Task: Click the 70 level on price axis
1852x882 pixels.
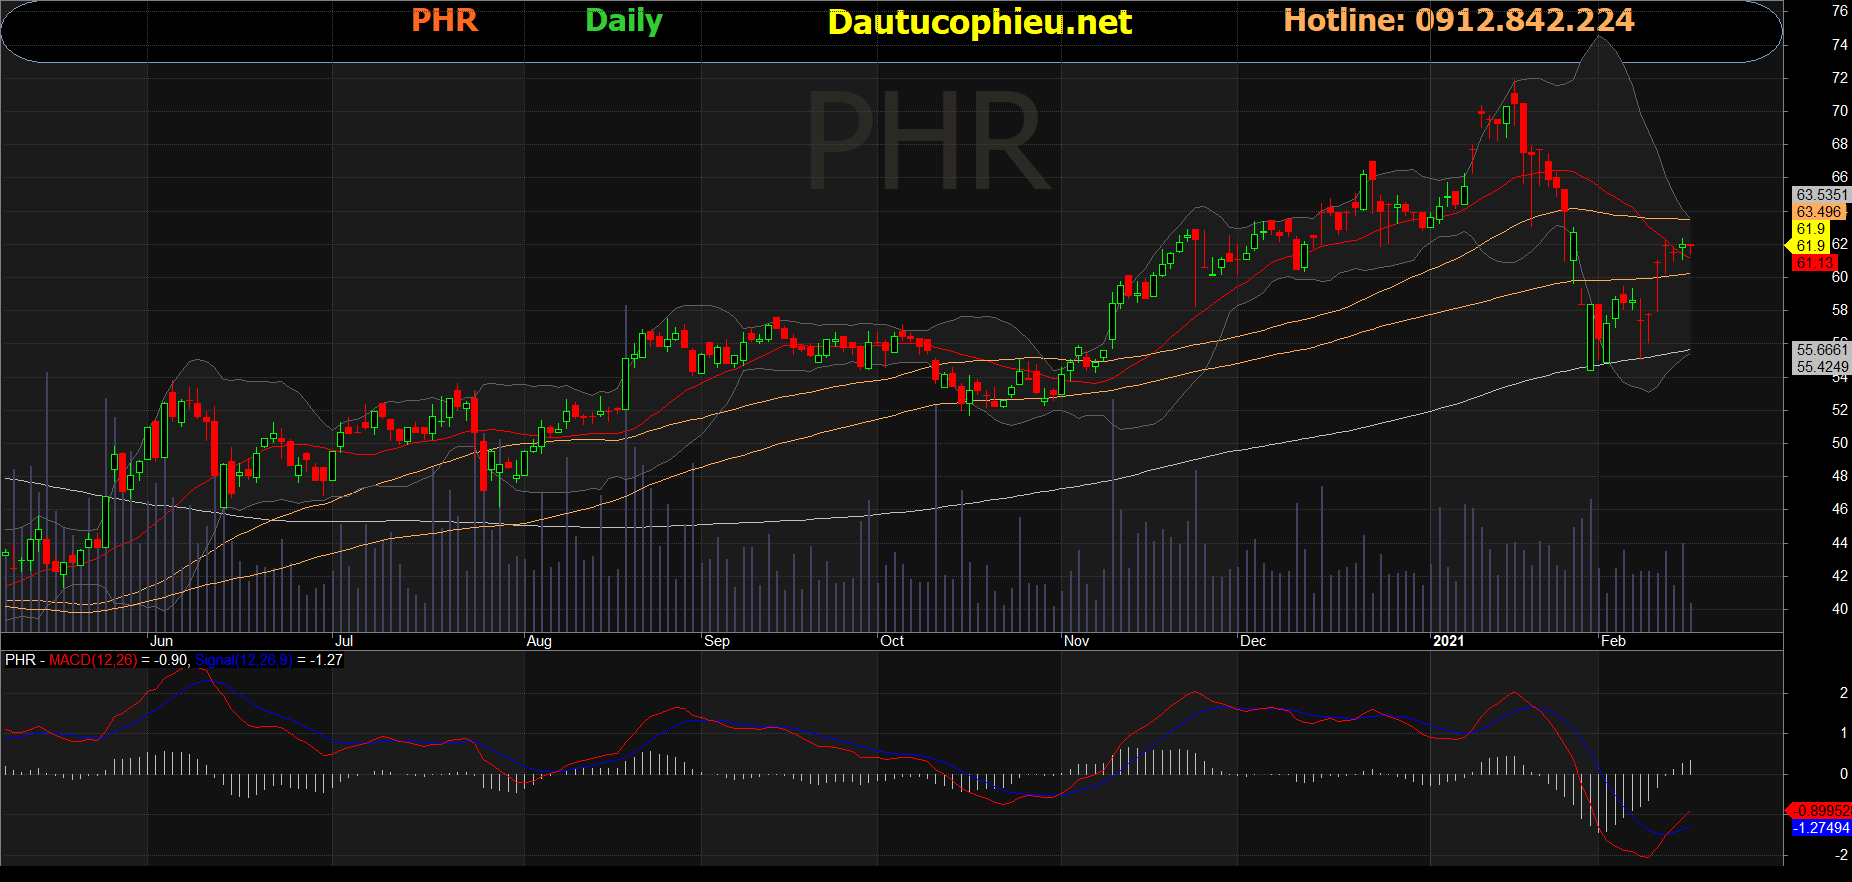Action: [x=1839, y=111]
